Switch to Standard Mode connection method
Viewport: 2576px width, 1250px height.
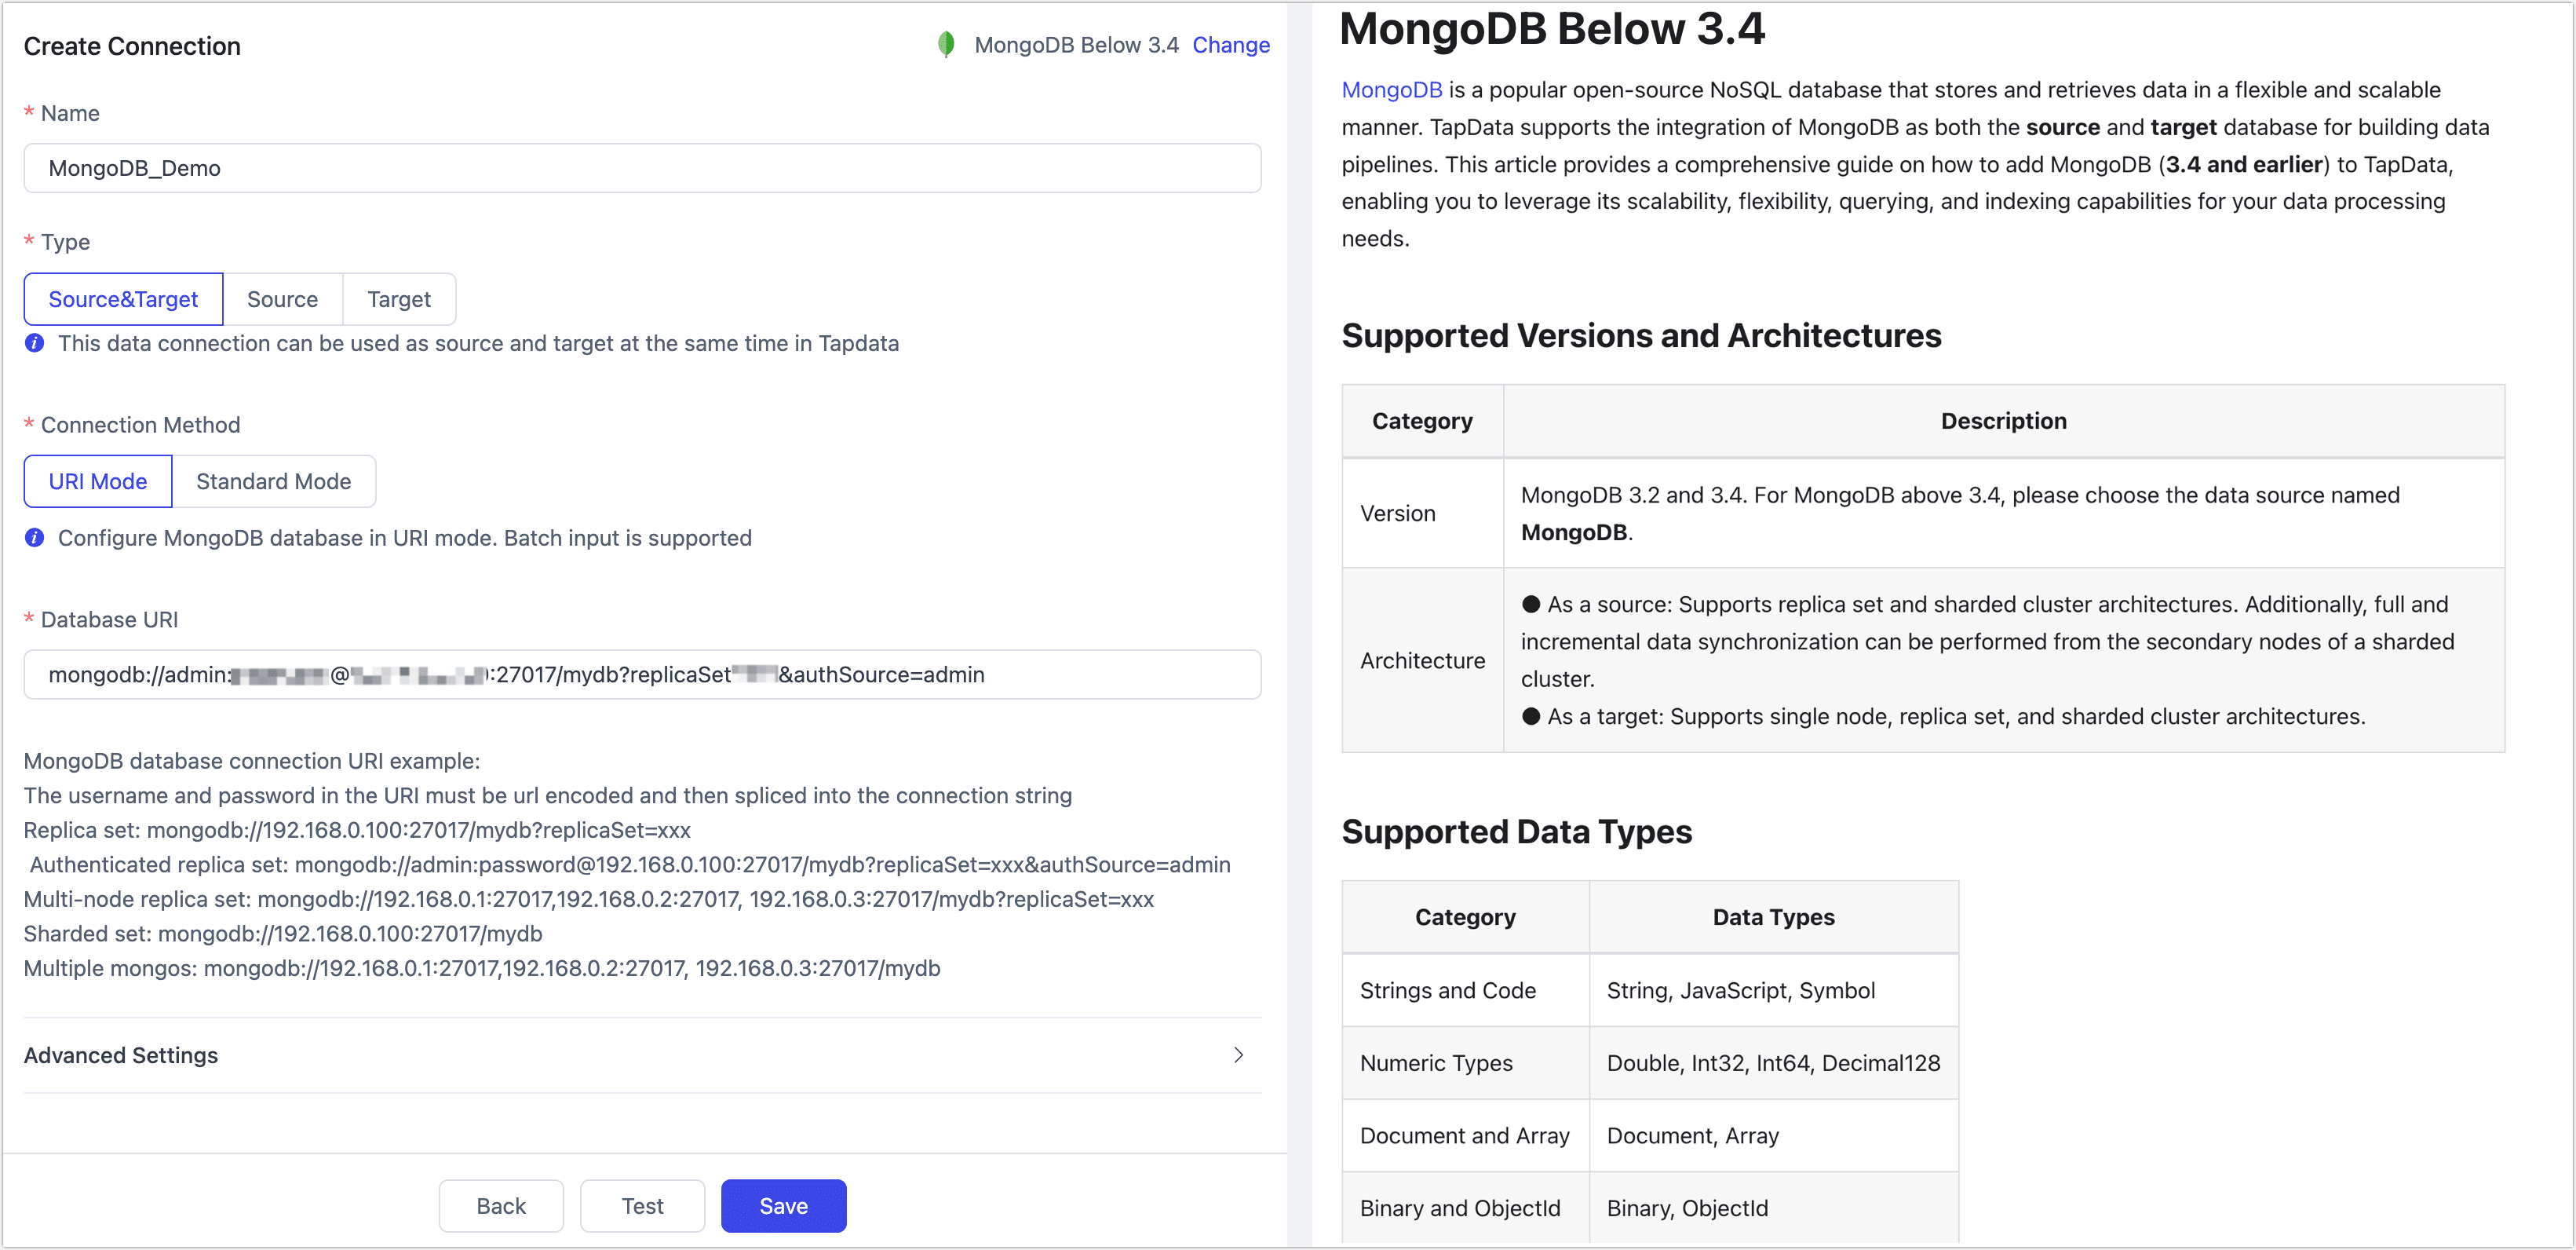273,481
